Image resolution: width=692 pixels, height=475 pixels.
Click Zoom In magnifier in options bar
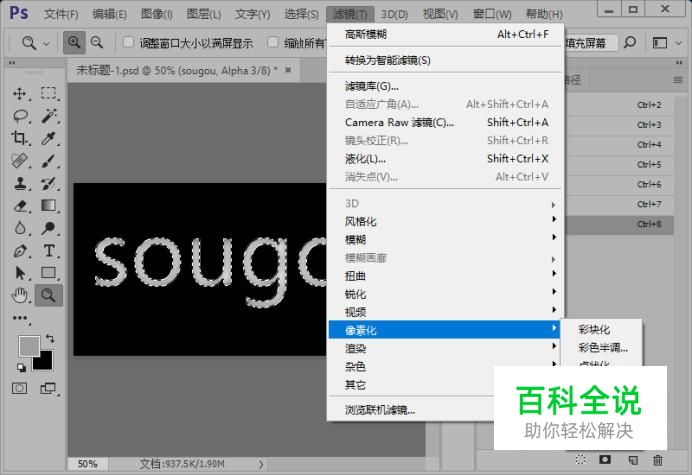(x=74, y=43)
